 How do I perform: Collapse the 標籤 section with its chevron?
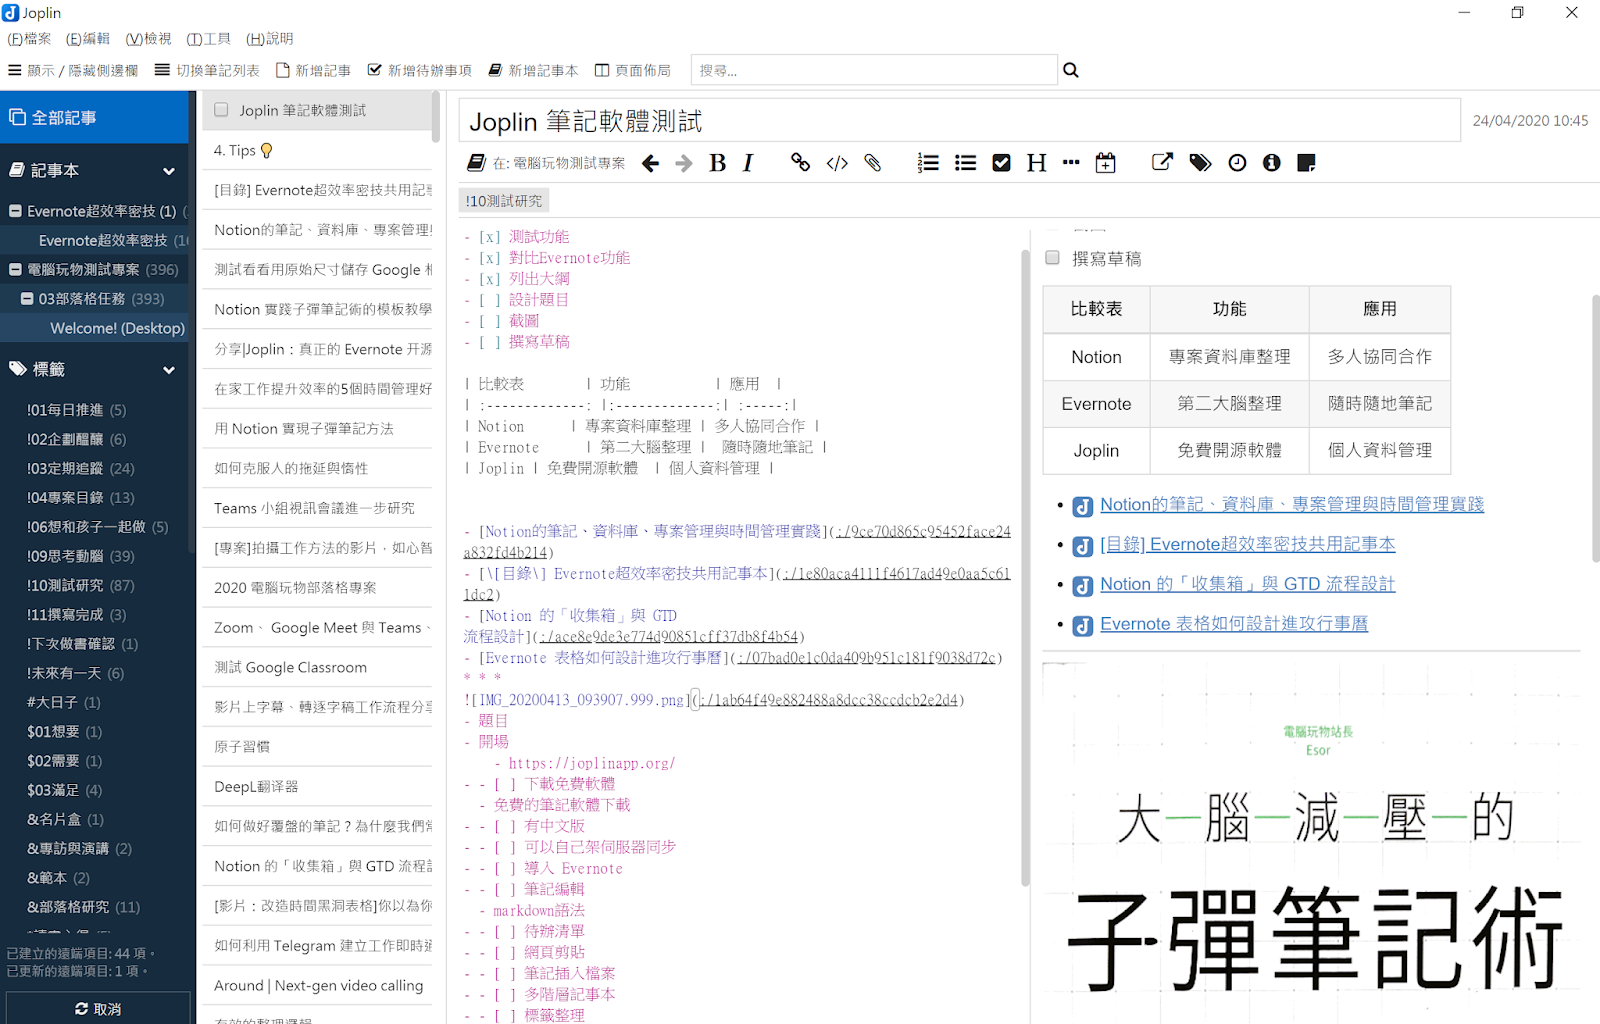(x=169, y=370)
